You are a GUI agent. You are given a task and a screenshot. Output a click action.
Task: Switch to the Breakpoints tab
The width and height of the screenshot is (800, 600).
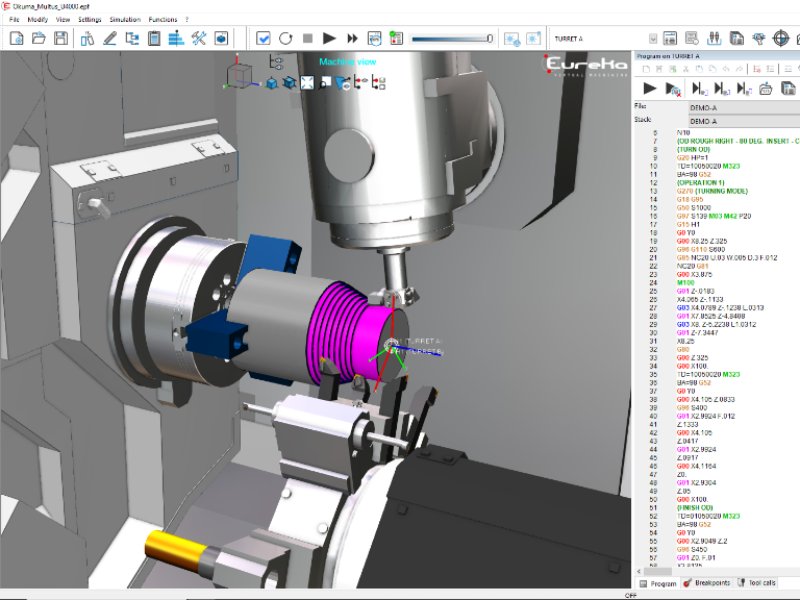pyautogui.click(x=707, y=583)
